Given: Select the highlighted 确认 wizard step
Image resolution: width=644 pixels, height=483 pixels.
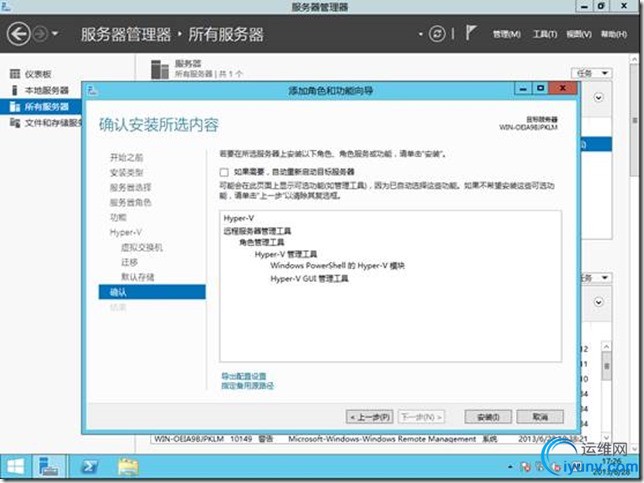Looking at the screenshot, I should [152, 292].
